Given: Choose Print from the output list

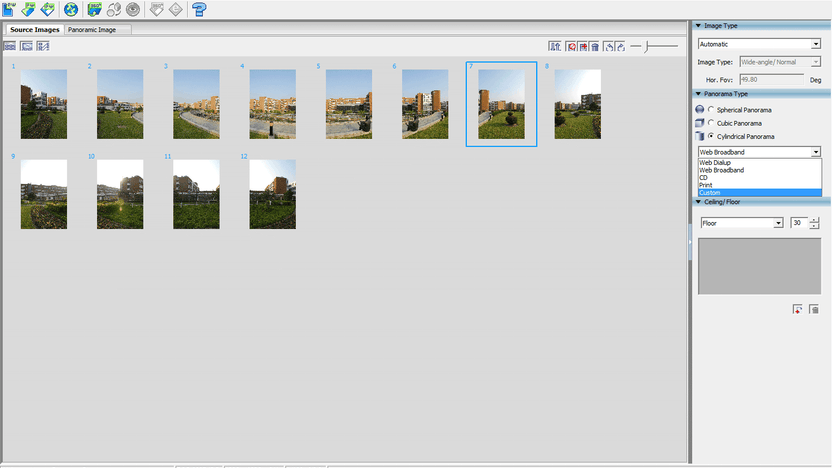Looking at the screenshot, I should click(x=760, y=185).
